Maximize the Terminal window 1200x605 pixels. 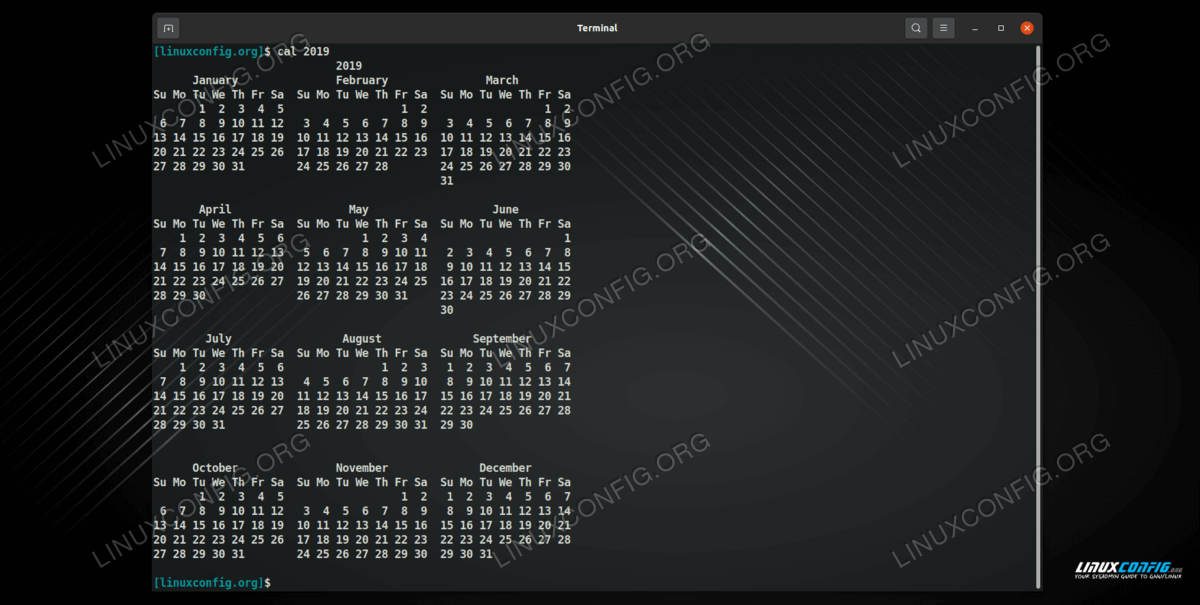coord(1001,28)
